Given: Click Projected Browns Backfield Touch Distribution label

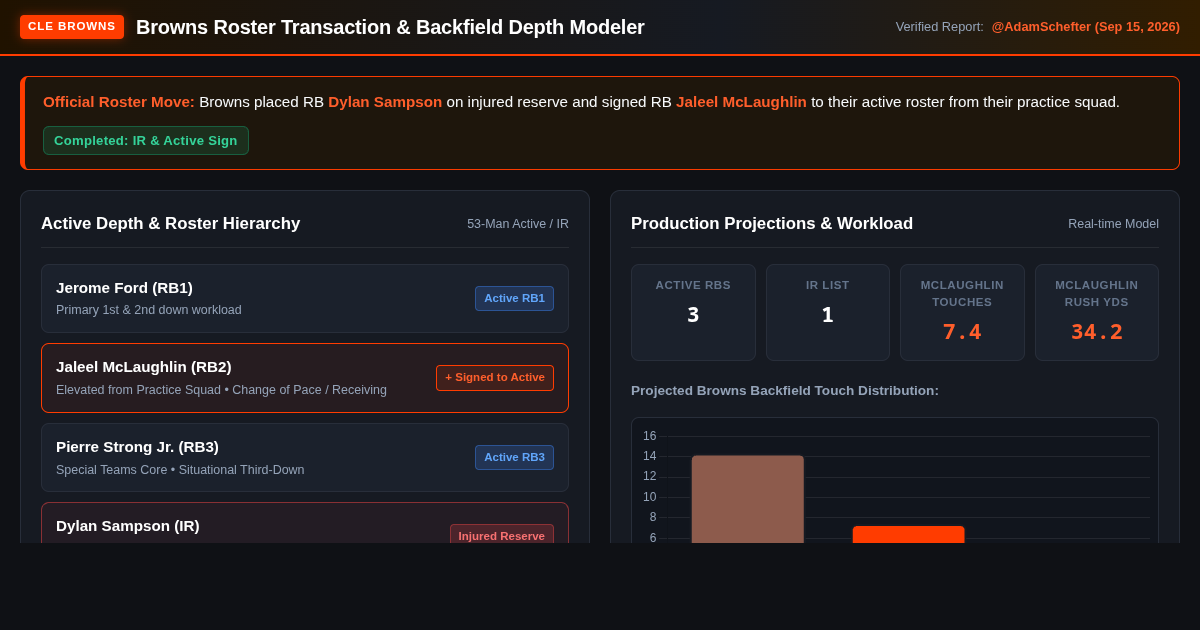Looking at the screenshot, I should [785, 391].
